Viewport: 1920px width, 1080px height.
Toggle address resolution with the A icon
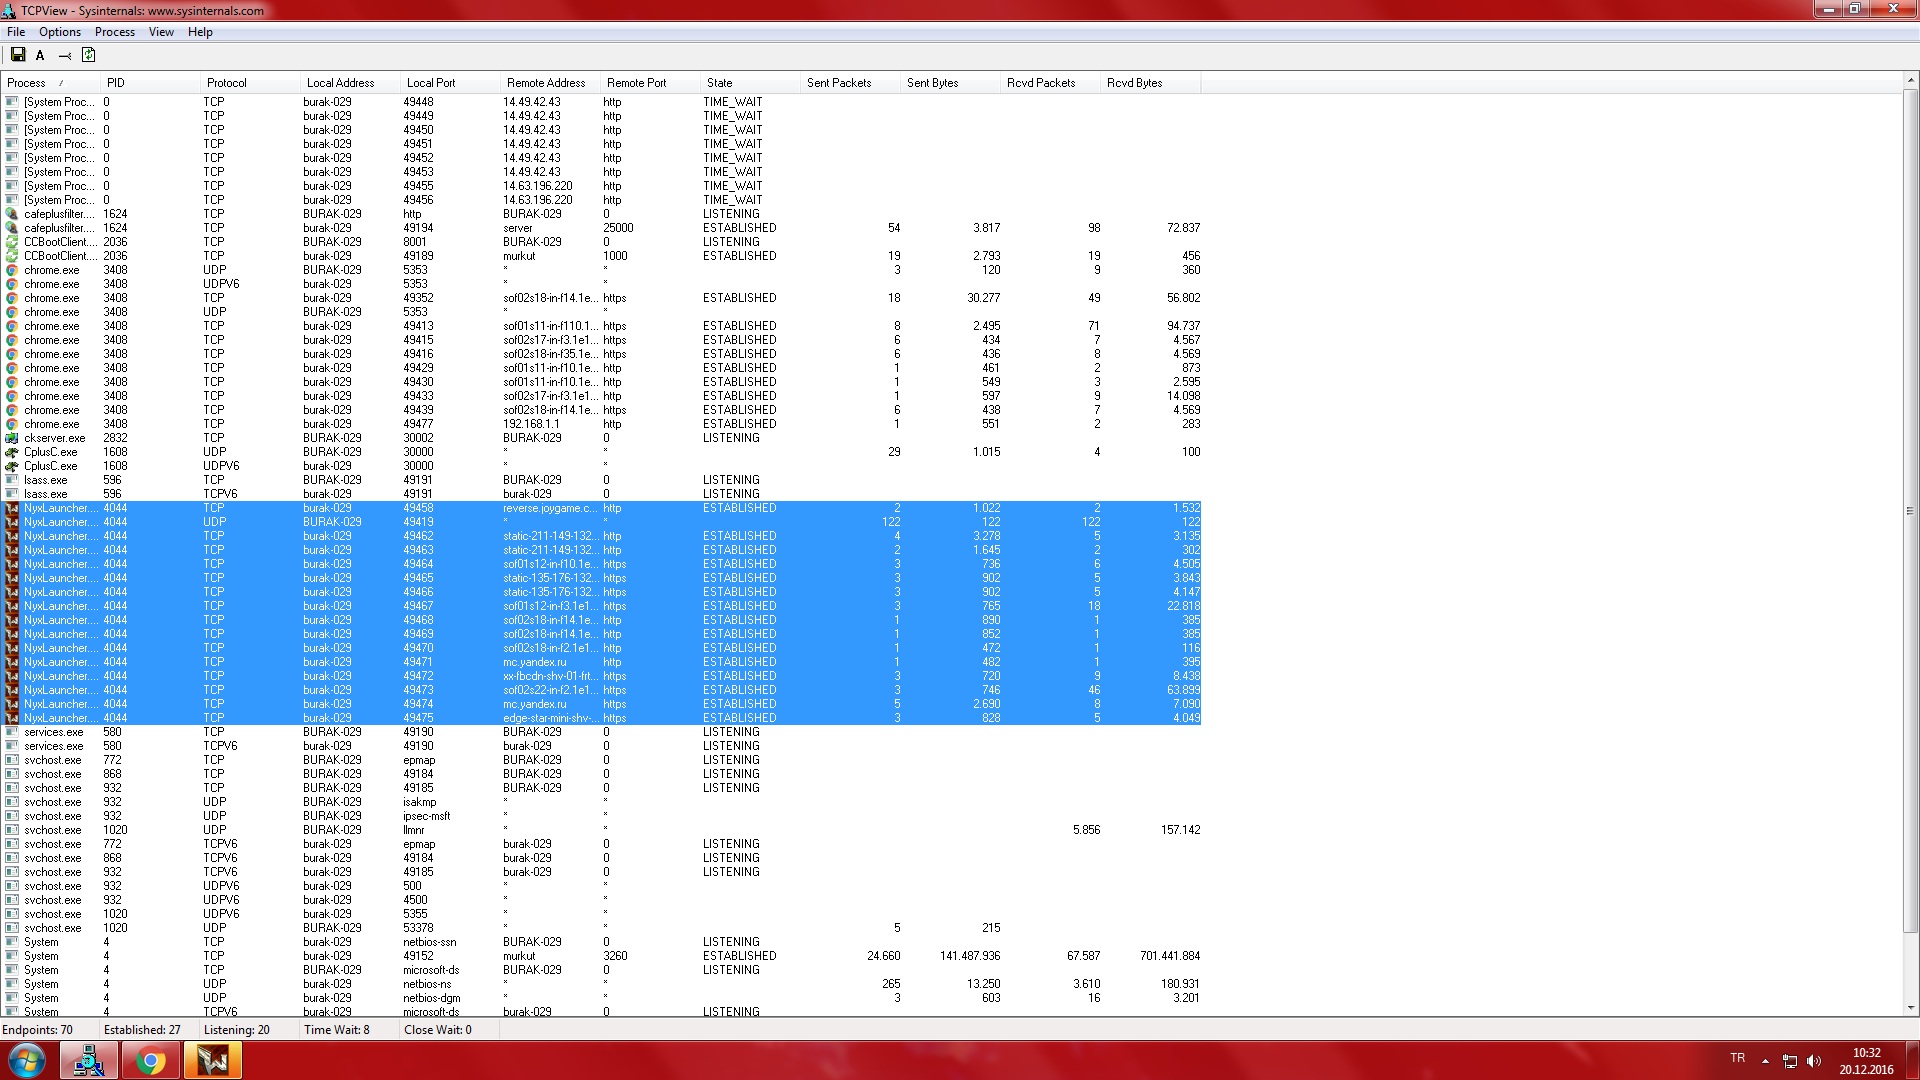click(40, 56)
